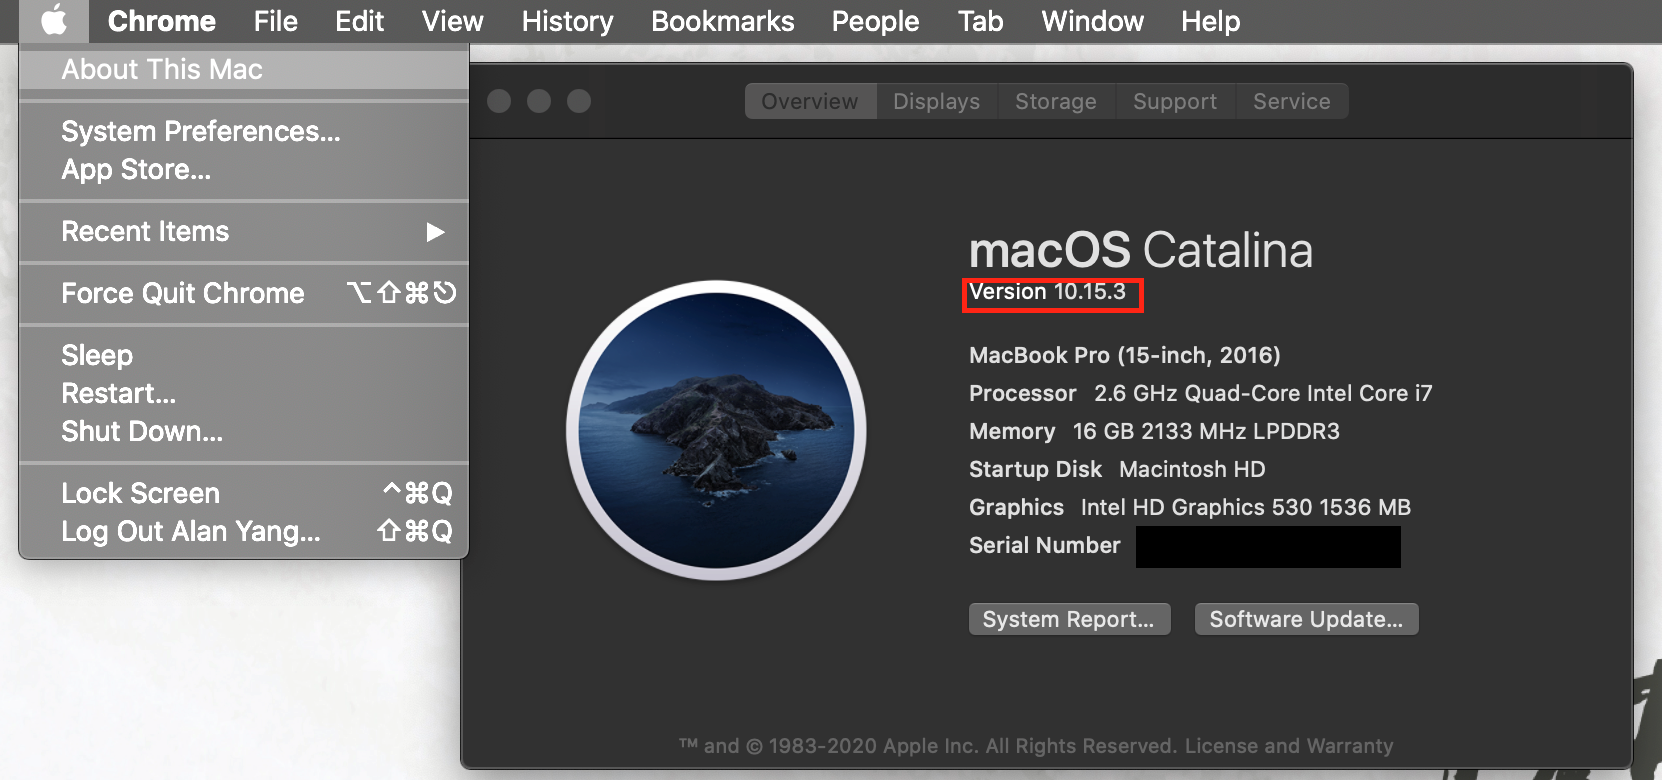Open the File menu
The width and height of the screenshot is (1662, 780).
(276, 21)
